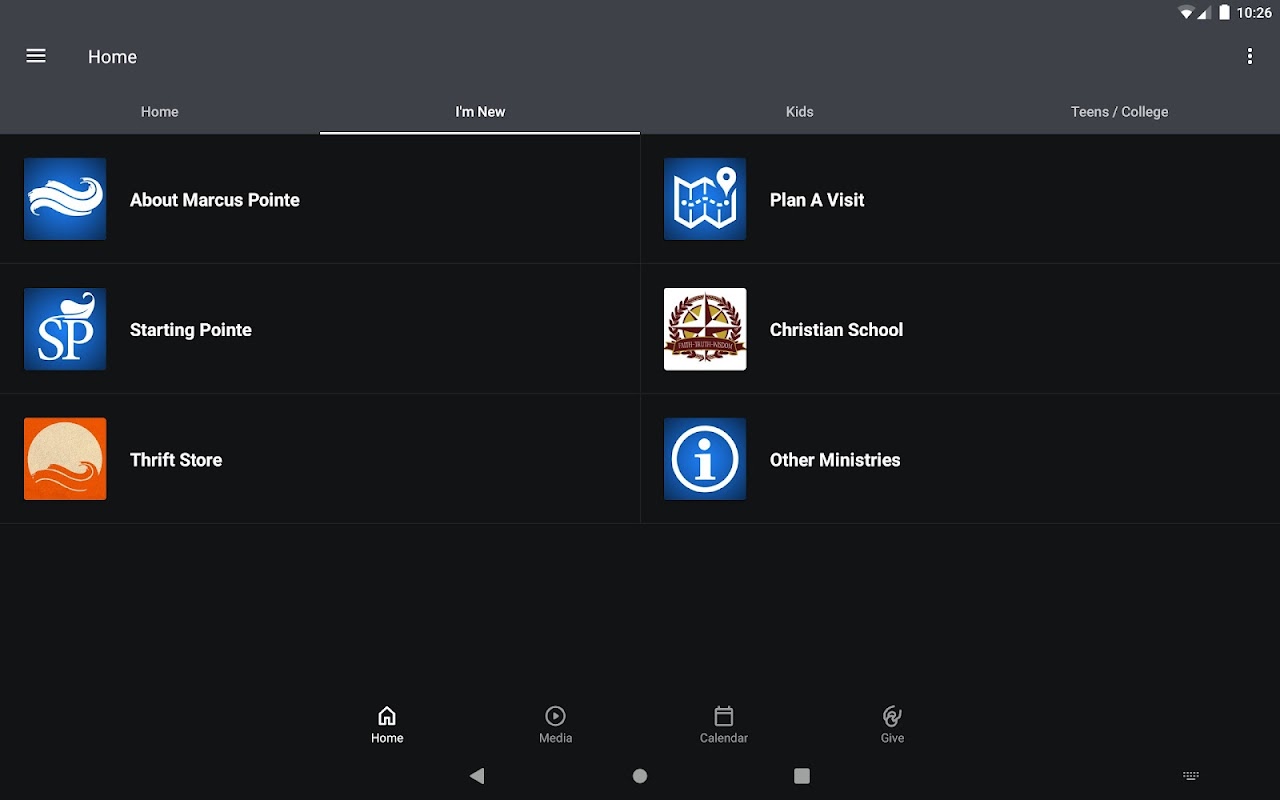Open Plan A Visit

(x=960, y=199)
